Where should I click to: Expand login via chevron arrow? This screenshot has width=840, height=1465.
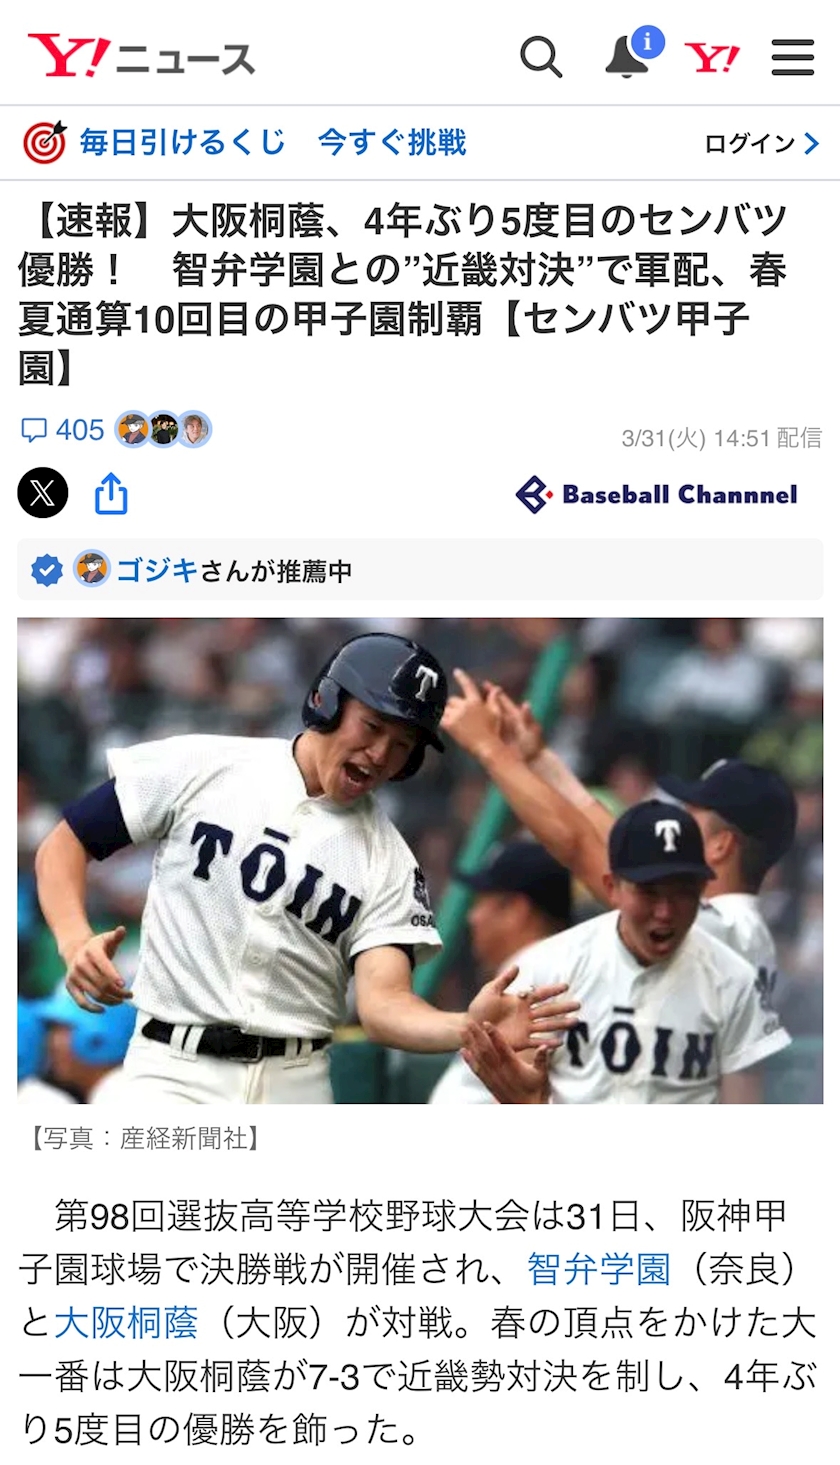[x=811, y=144]
